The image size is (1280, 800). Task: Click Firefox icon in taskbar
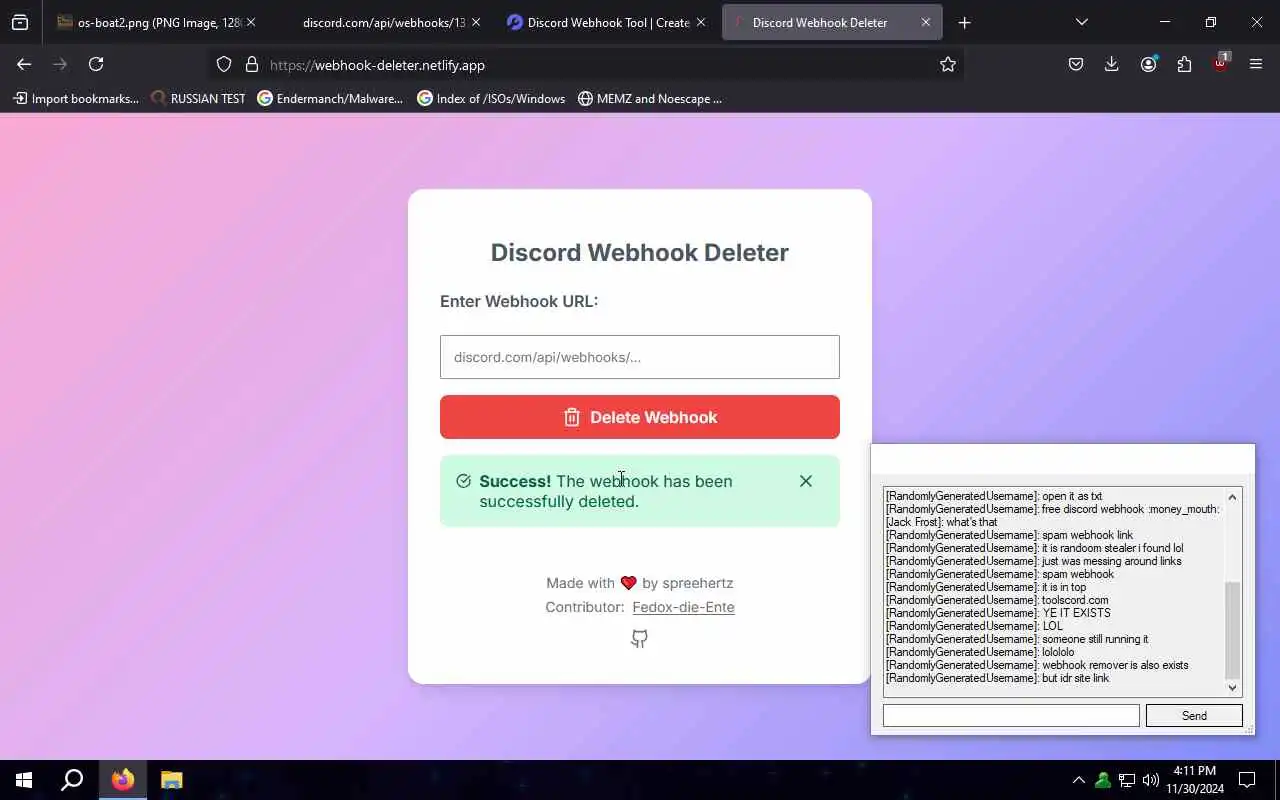123,780
